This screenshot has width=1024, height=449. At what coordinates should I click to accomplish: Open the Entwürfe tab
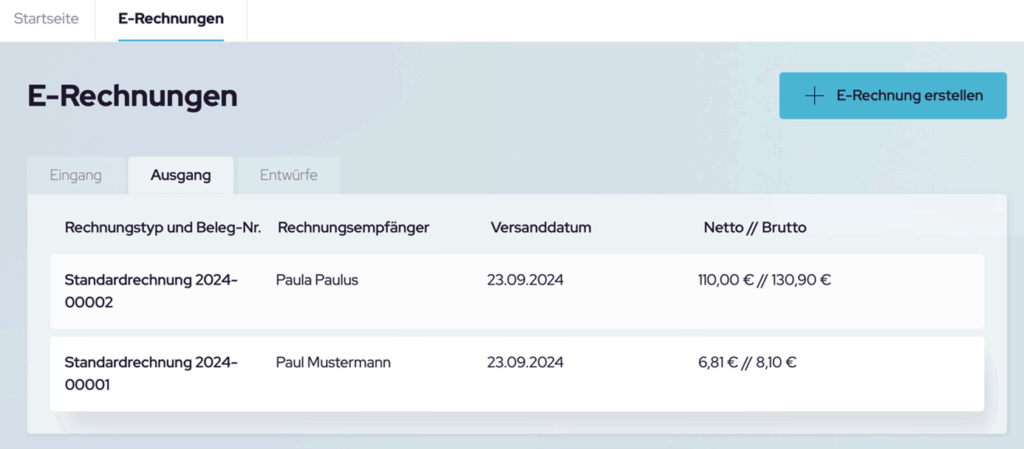click(289, 176)
